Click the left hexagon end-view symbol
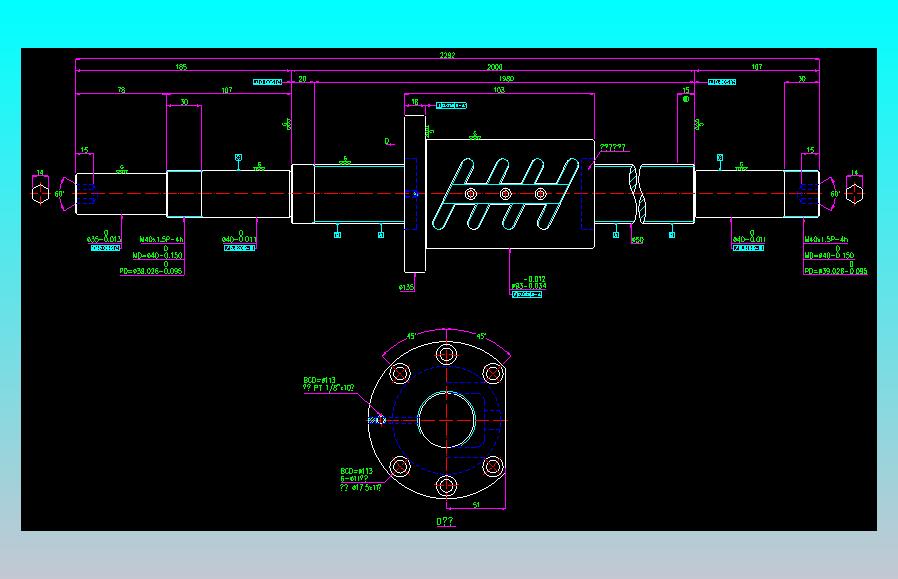The height and width of the screenshot is (579, 898). [40, 194]
